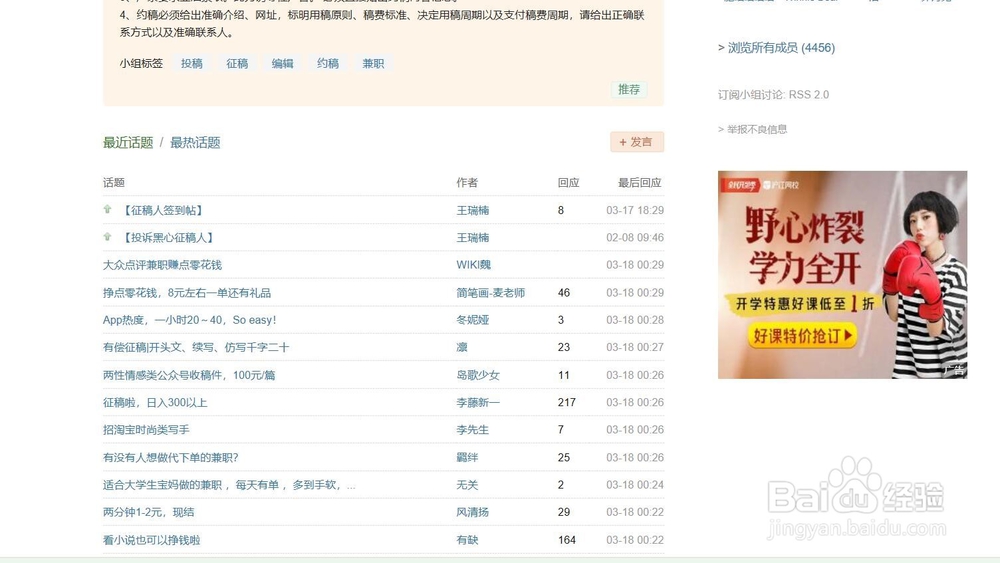Click the pin icon beside 【投诉黑心征稿人】
Viewport: 1000px width, 563px height.
point(107,237)
